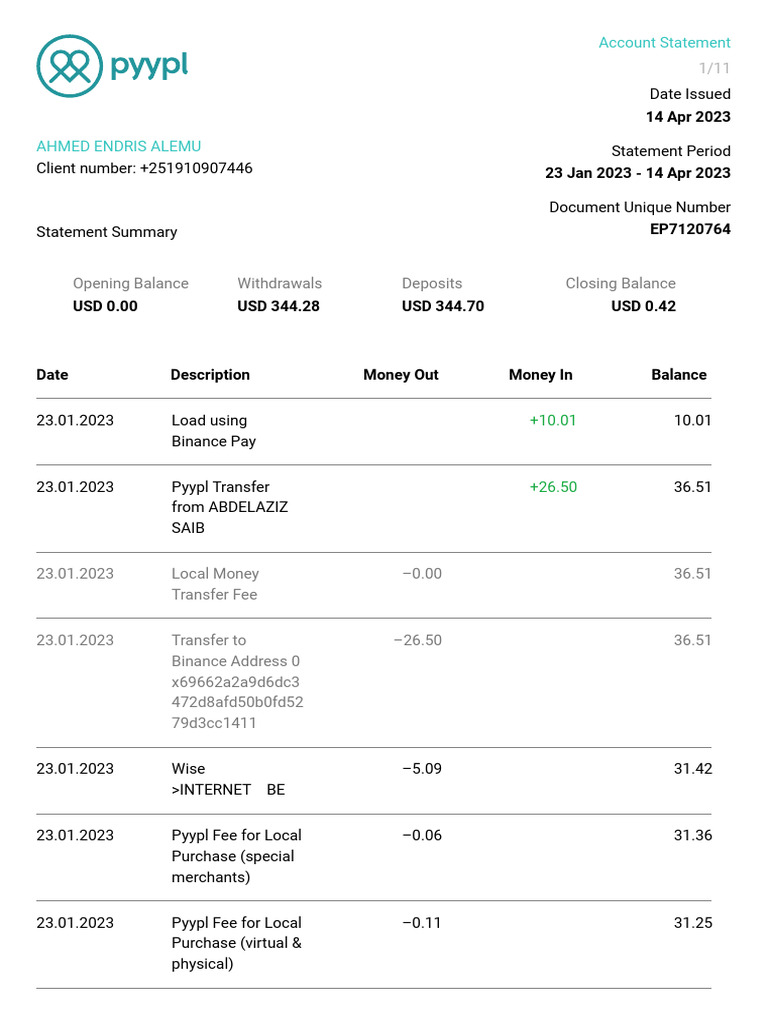Click the Account Statement heading link
This screenshot has width=768, height=1024.
(664, 43)
